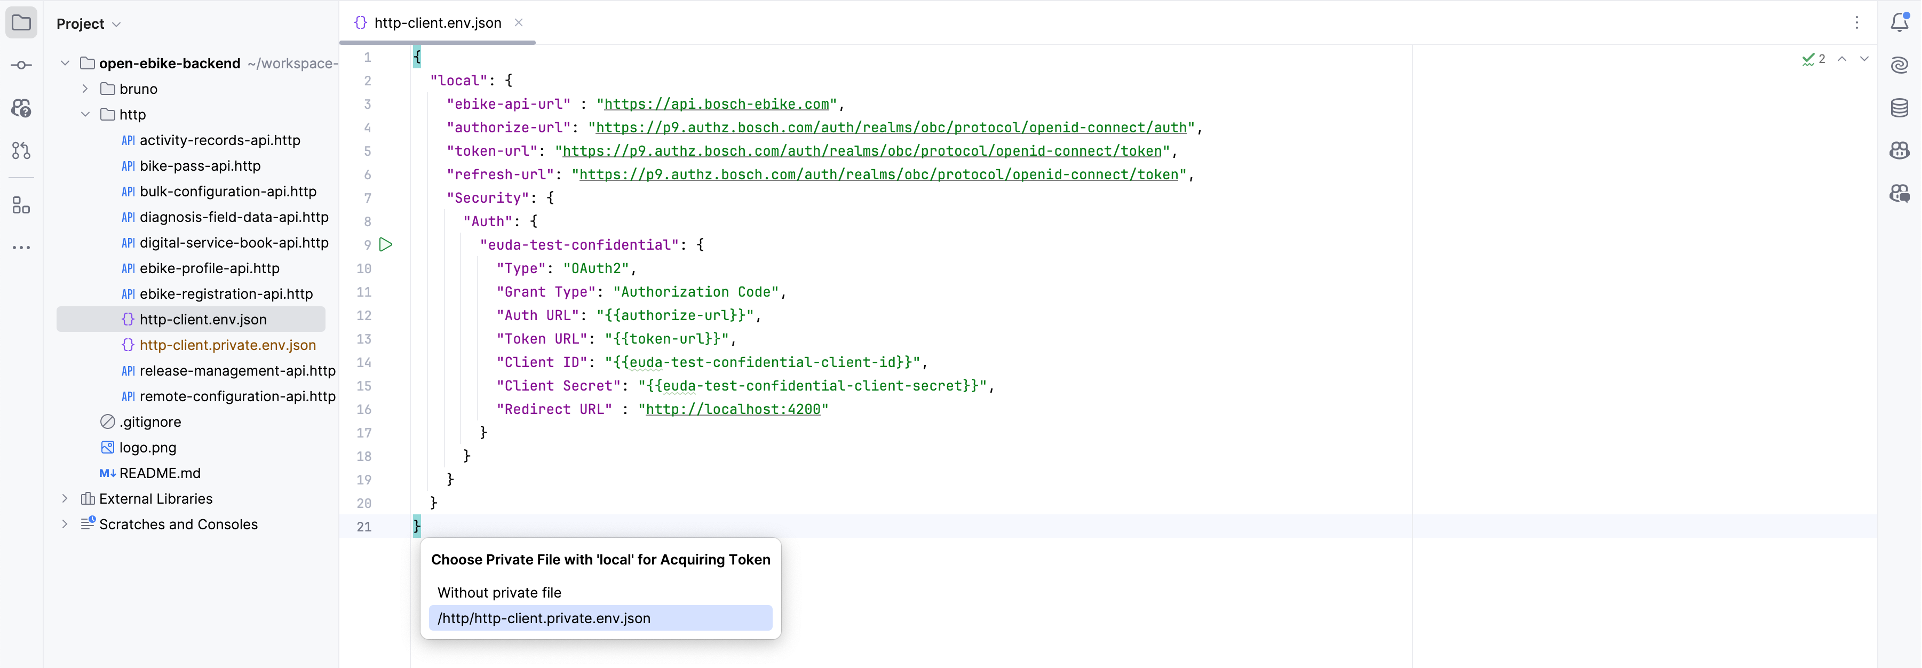Open the Pull Requests tool window icon
This screenshot has width=1922, height=668.
click(21, 151)
